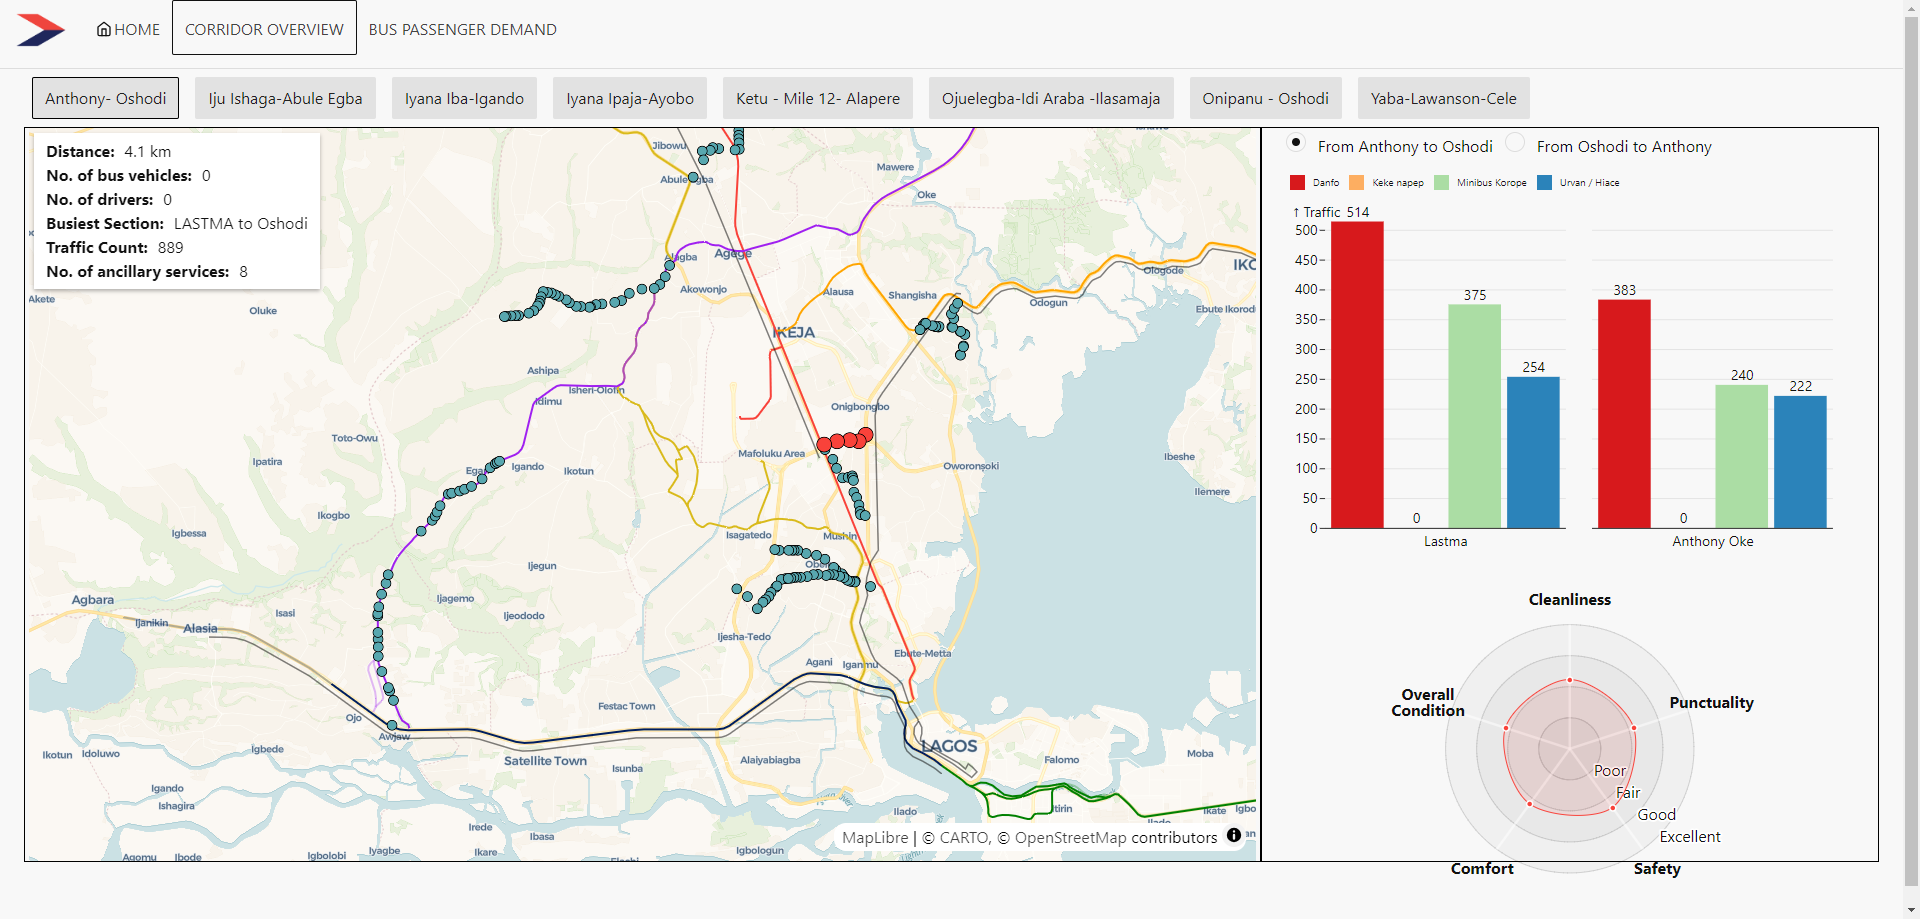Click the Busiest Section LASTMA to Oshodi text

(x=177, y=224)
